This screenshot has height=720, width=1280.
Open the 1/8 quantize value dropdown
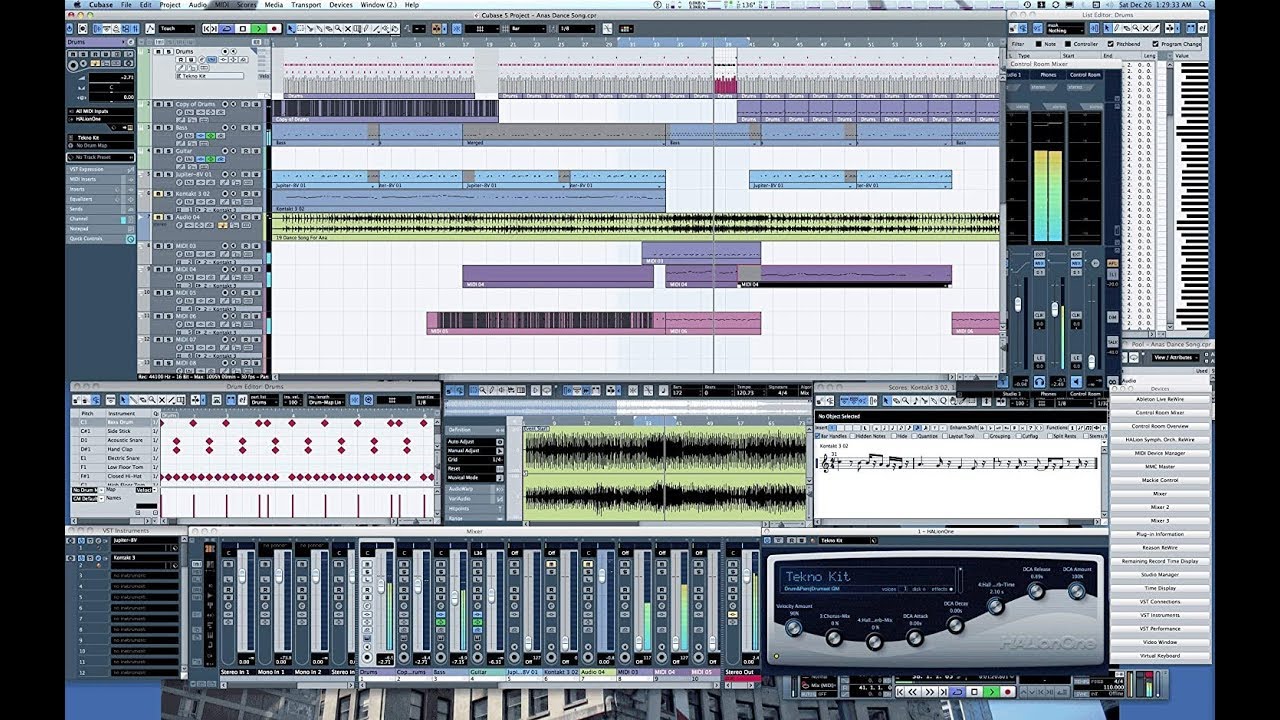(x=578, y=29)
